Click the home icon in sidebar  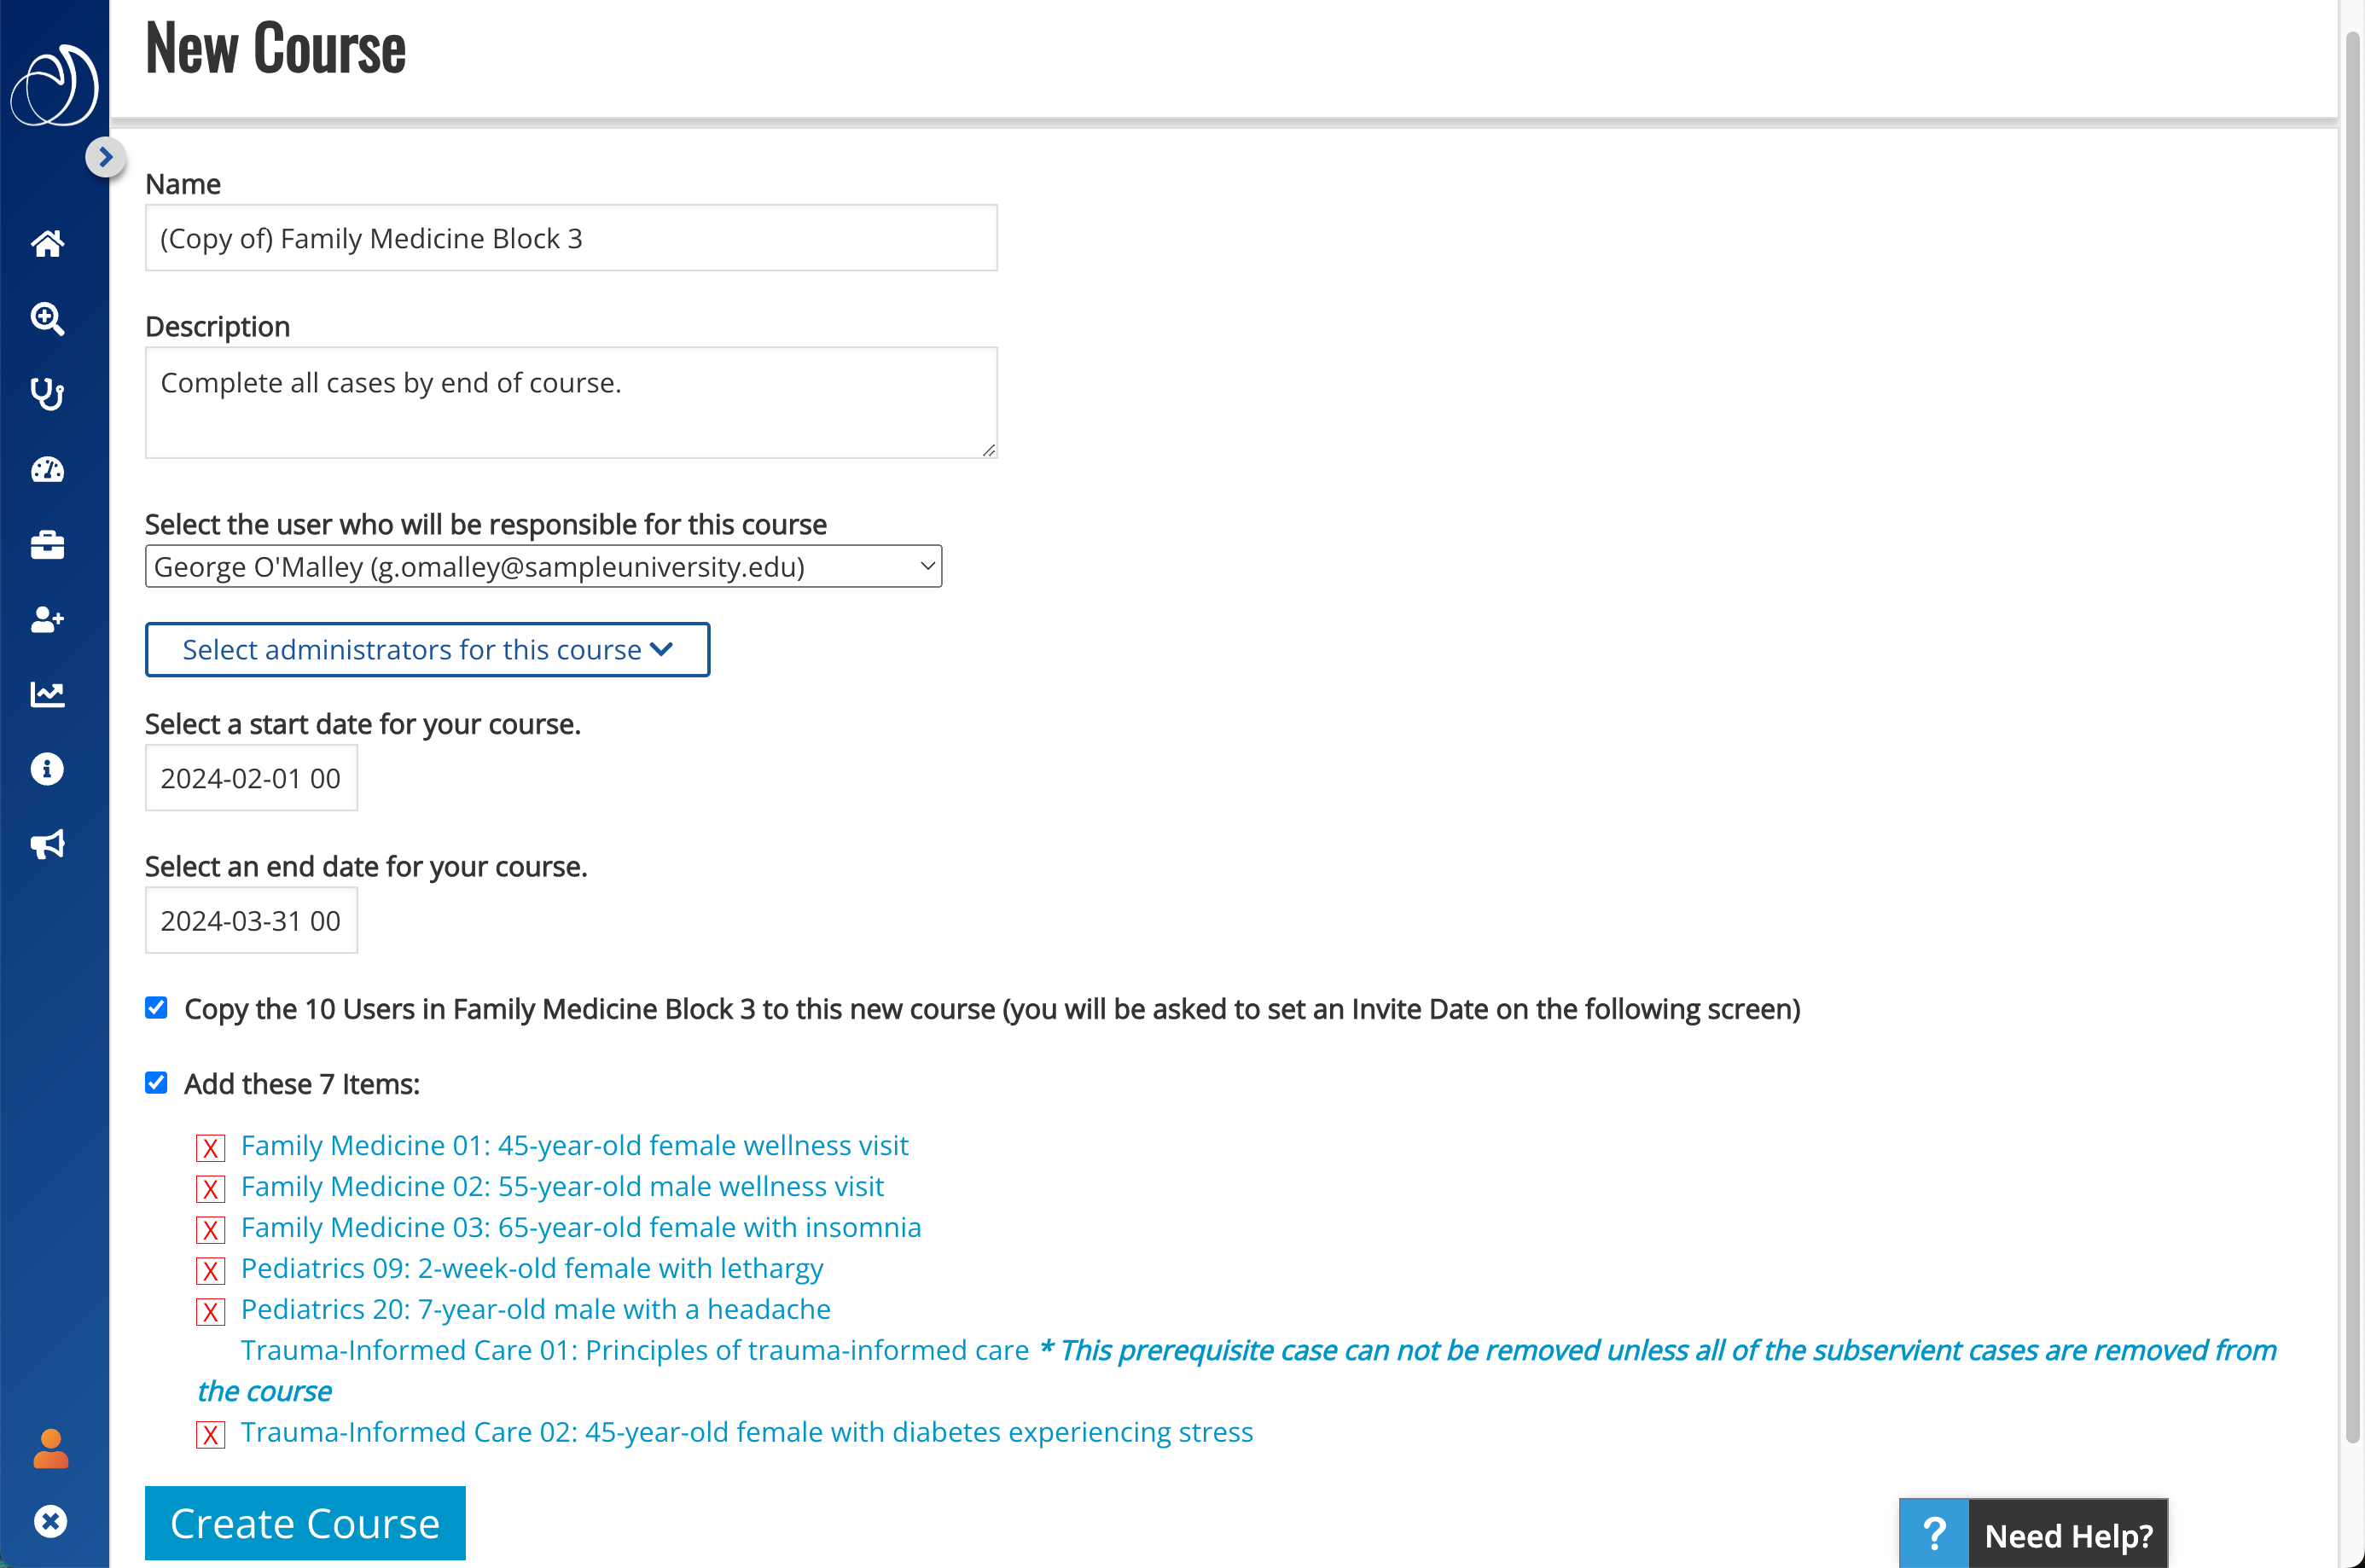(x=47, y=243)
